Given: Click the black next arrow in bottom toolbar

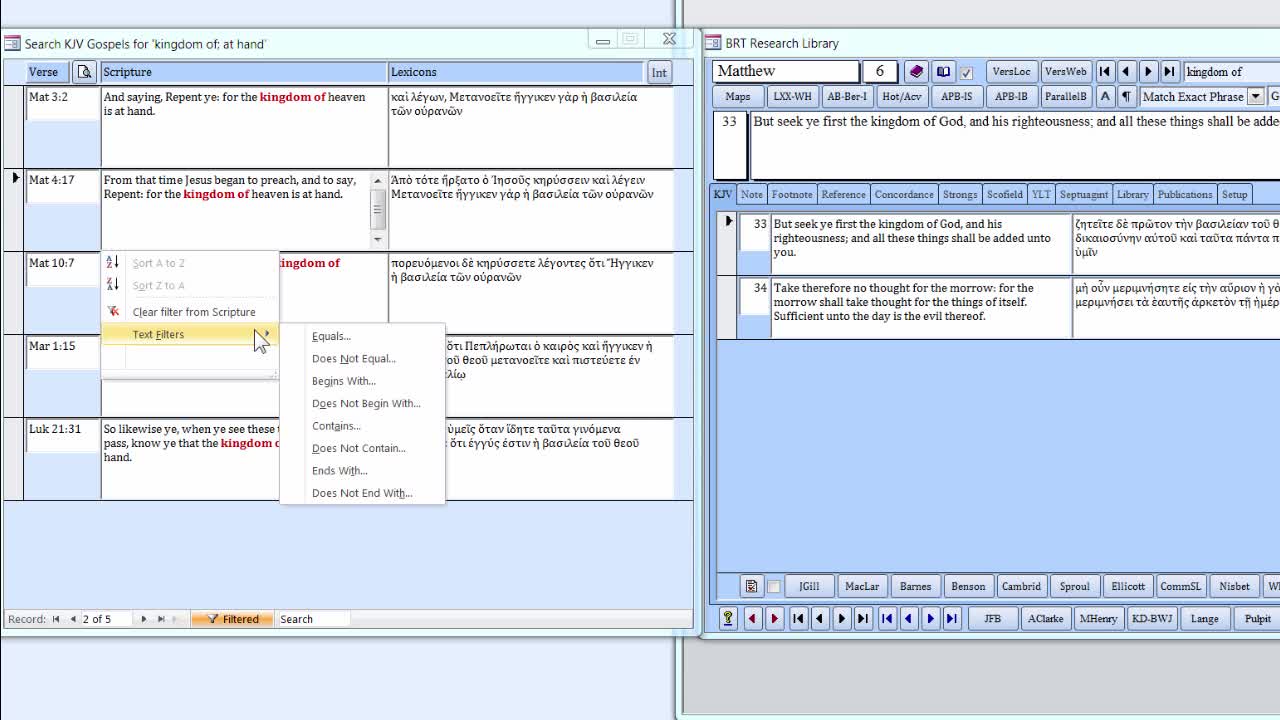Looking at the screenshot, I should pos(841,619).
